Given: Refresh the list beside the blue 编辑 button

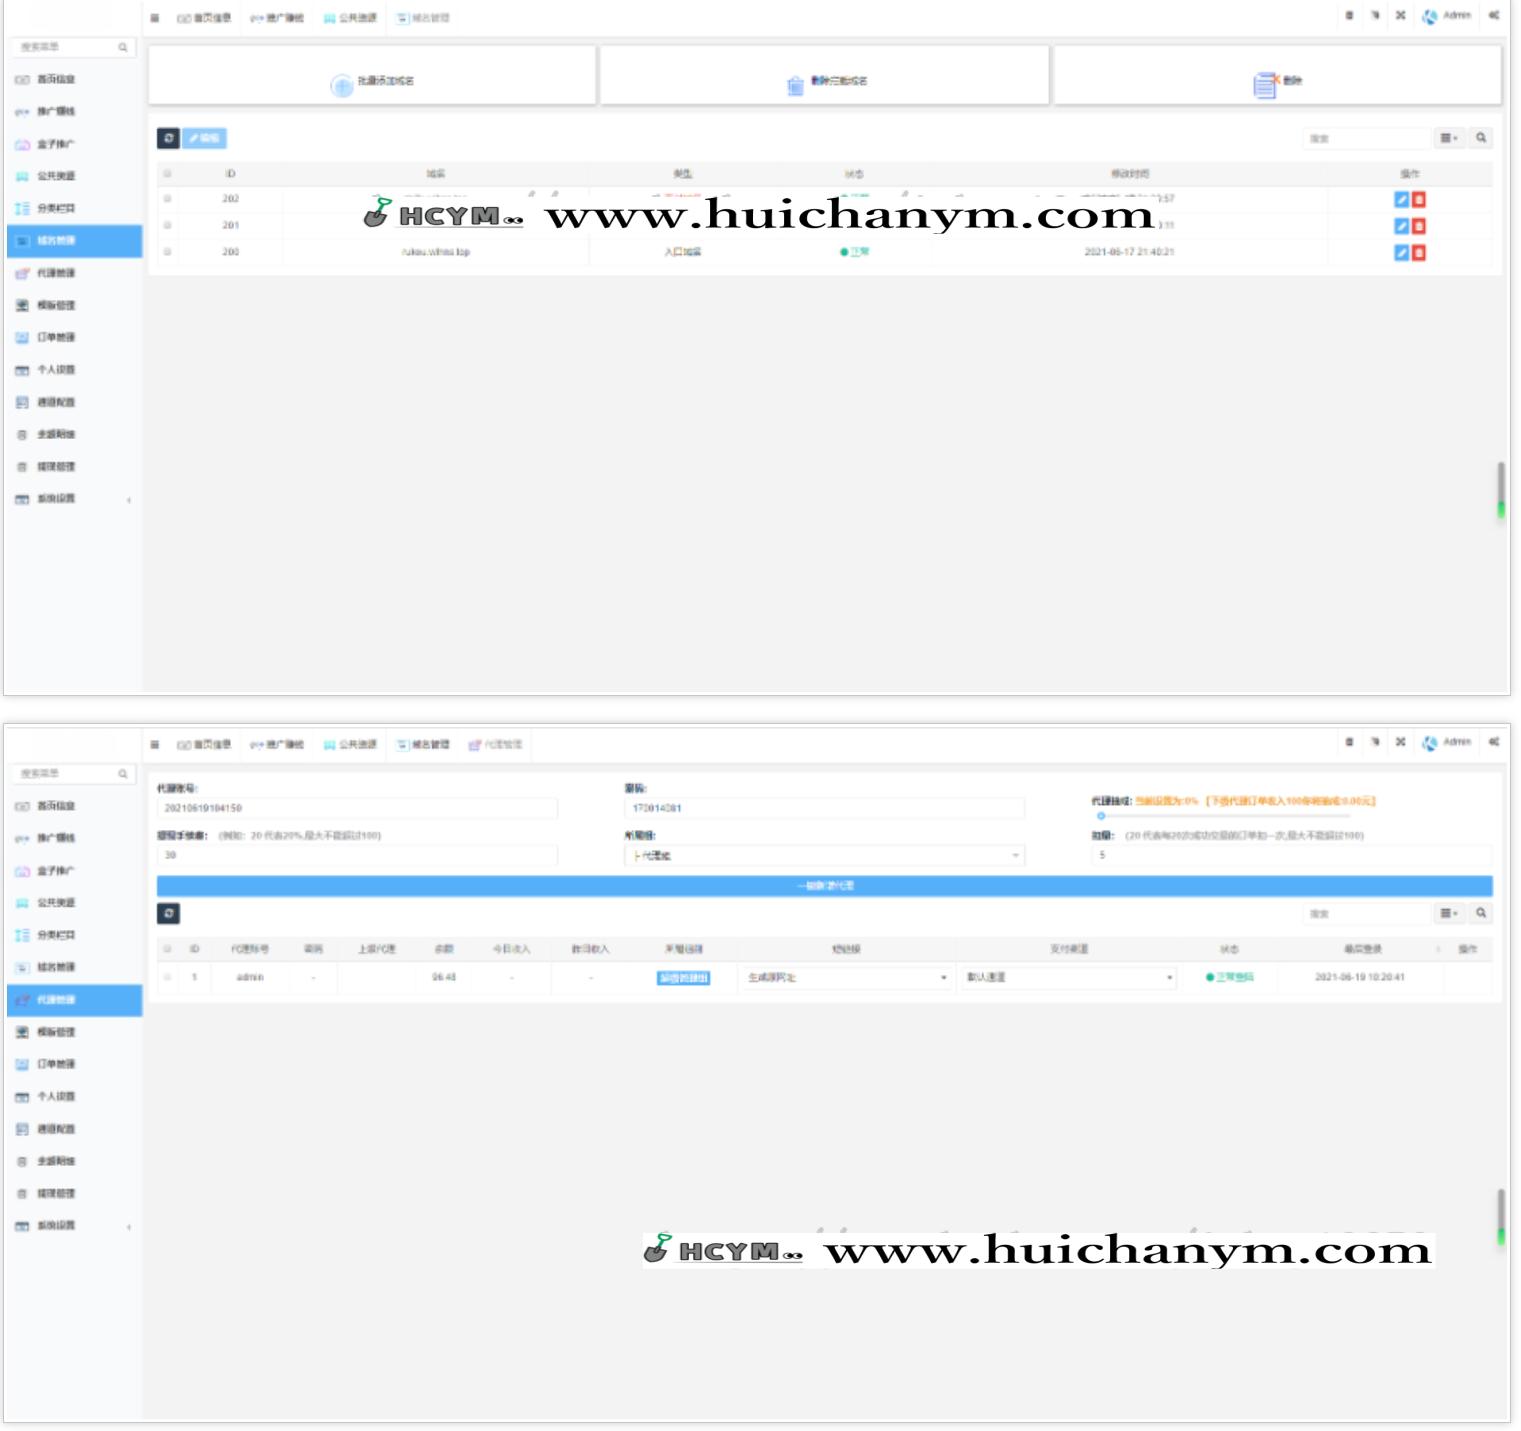Looking at the screenshot, I should click(168, 139).
